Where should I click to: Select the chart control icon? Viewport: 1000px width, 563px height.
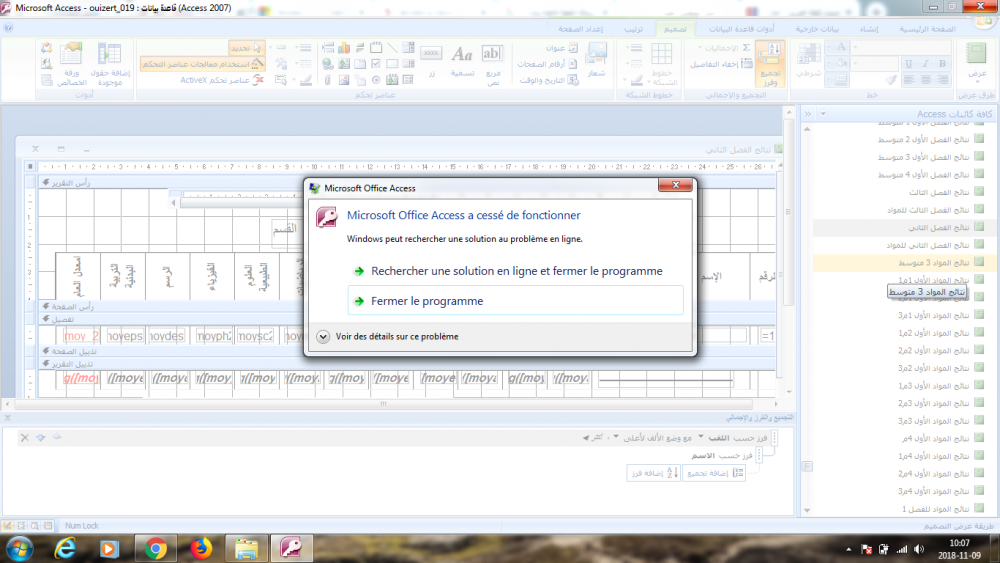344,48
